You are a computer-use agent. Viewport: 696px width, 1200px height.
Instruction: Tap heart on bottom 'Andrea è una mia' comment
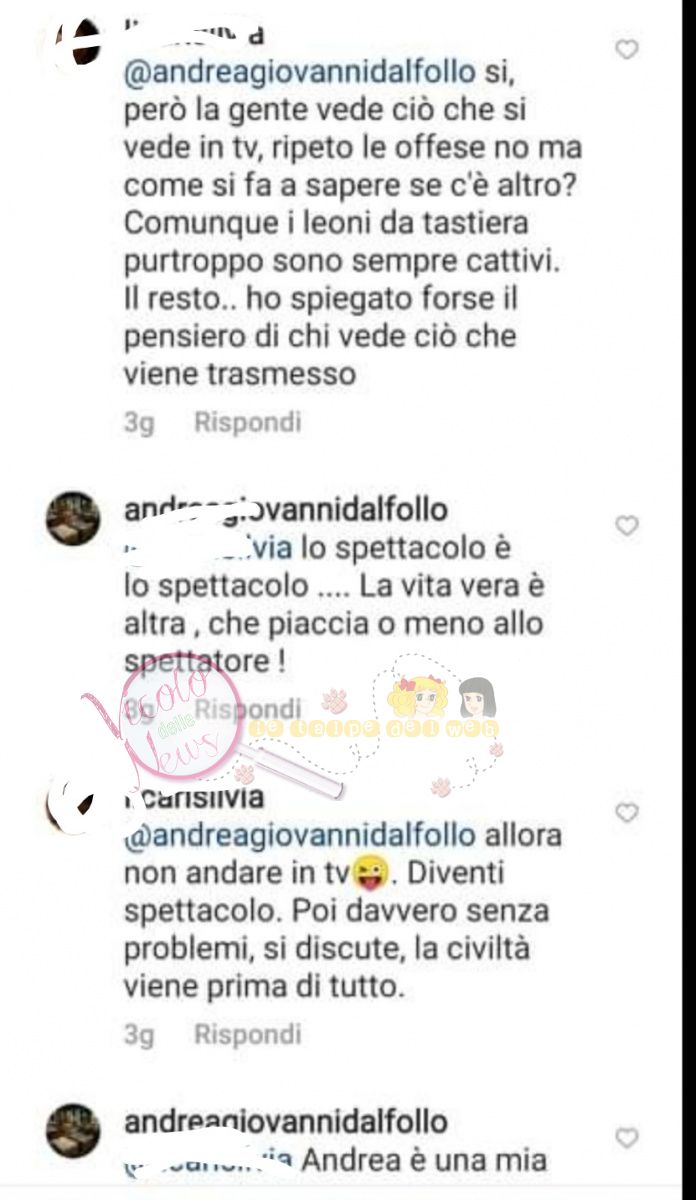pos(626,1138)
